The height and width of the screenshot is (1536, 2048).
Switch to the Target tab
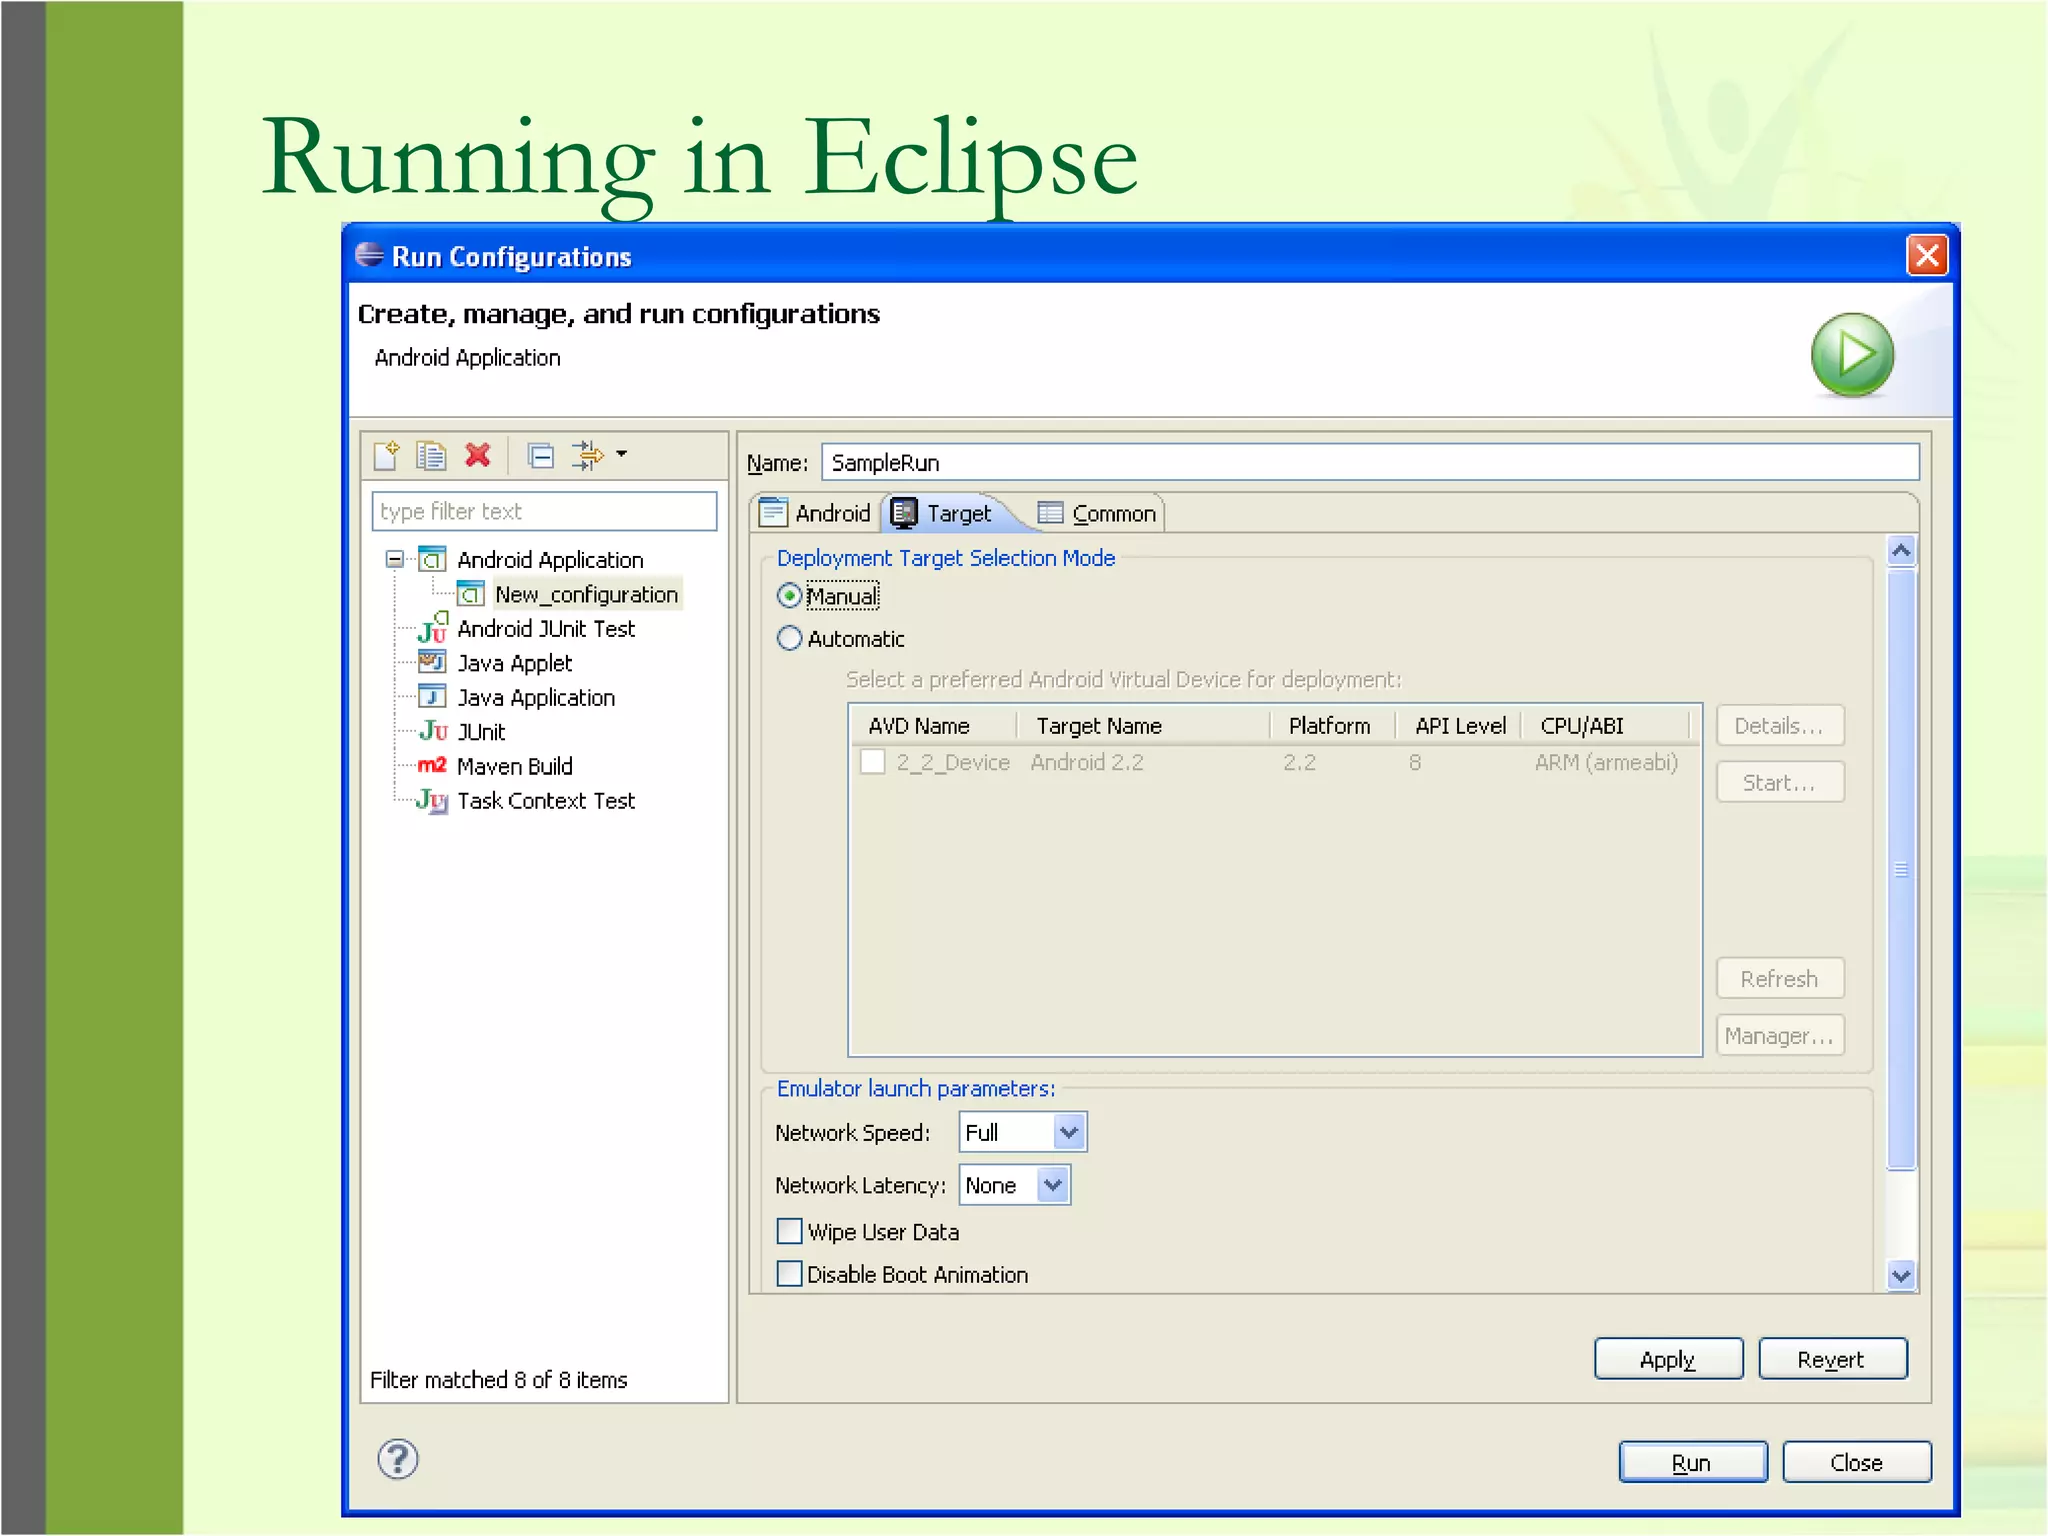click(942, 513)
